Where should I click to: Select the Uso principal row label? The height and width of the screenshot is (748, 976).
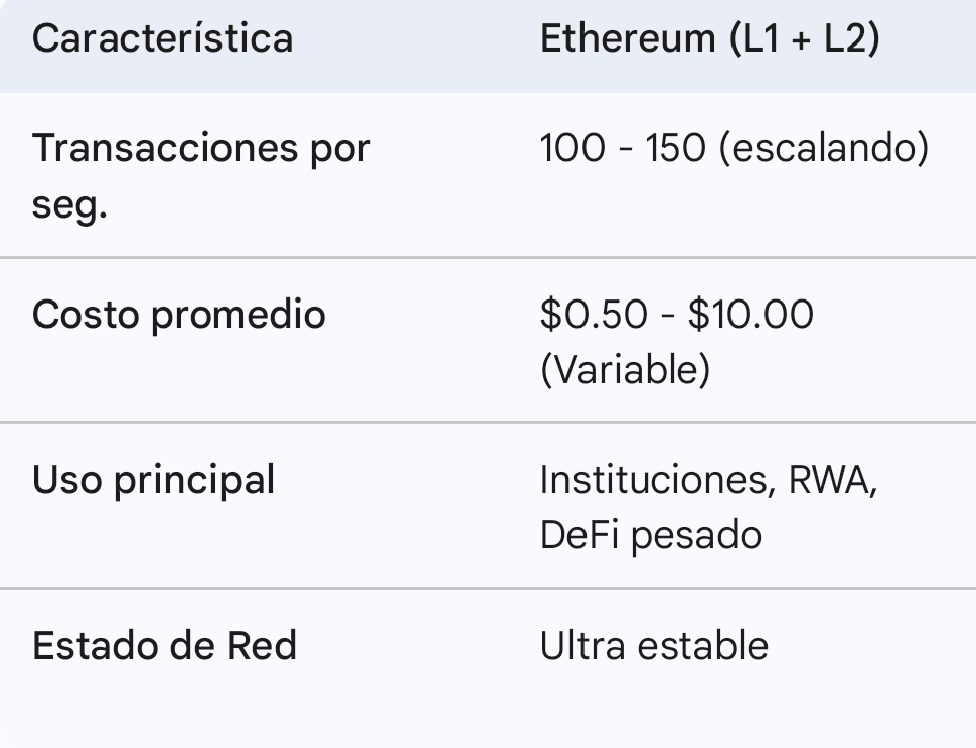click(x=153, y=480)
